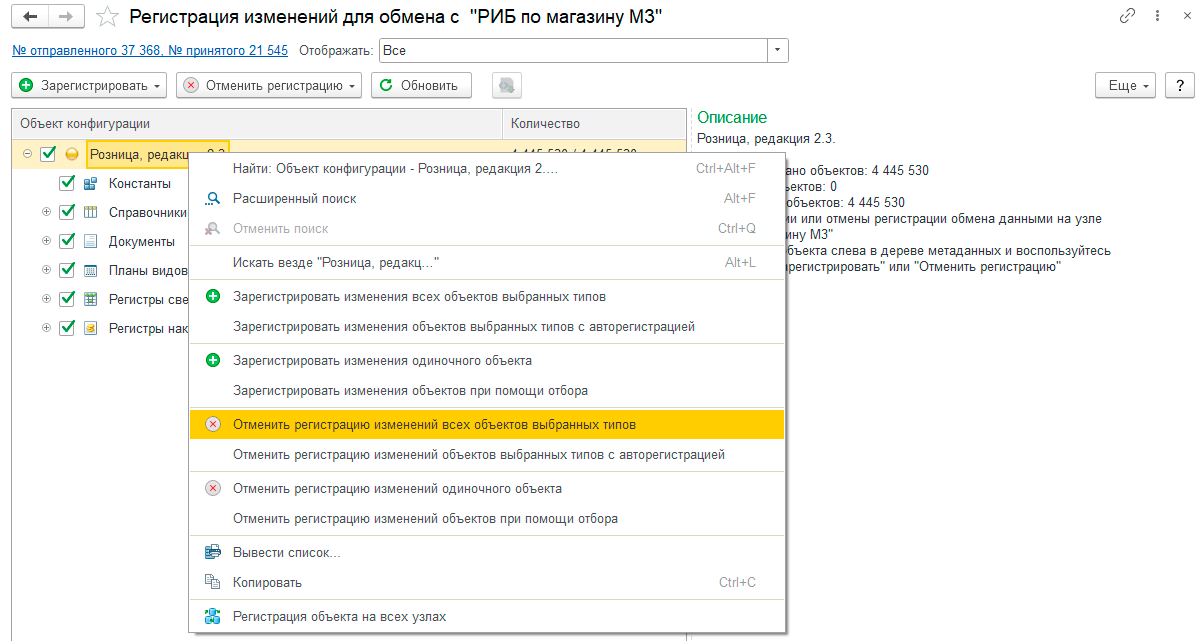Viewport: 1204px width, 641px height.
Task: Go back with the left arrow button
Action: pyautogui.click(x=31, y=16)
